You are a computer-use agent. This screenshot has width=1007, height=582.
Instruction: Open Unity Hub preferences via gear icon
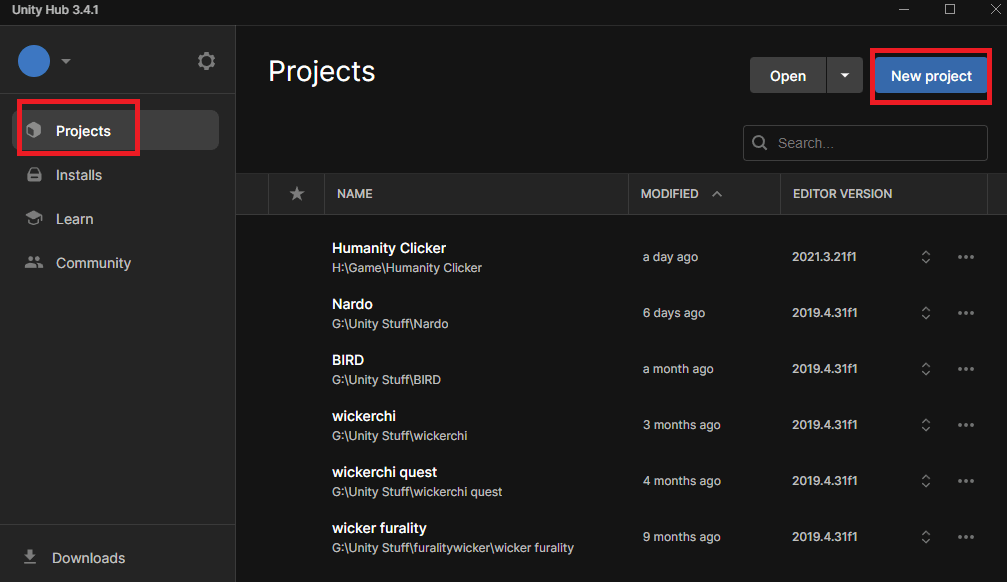[x=206, y=60]
